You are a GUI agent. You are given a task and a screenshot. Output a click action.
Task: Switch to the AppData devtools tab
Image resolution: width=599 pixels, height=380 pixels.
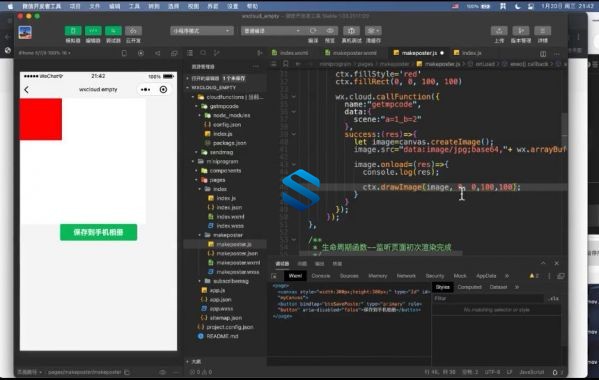(486, 276)
